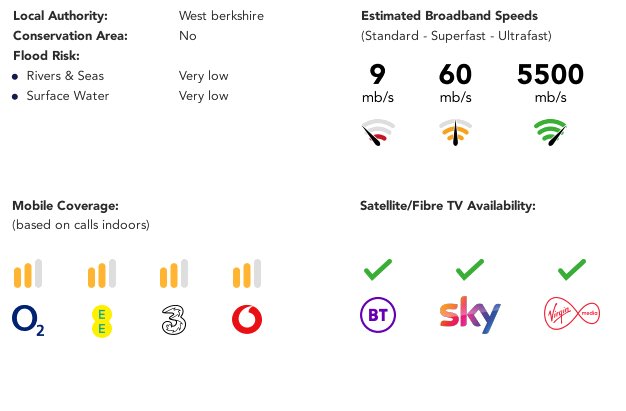This screenshot has height=411, width=626.
Task: Click the Vodafone logo
Action: pos(247,319)
